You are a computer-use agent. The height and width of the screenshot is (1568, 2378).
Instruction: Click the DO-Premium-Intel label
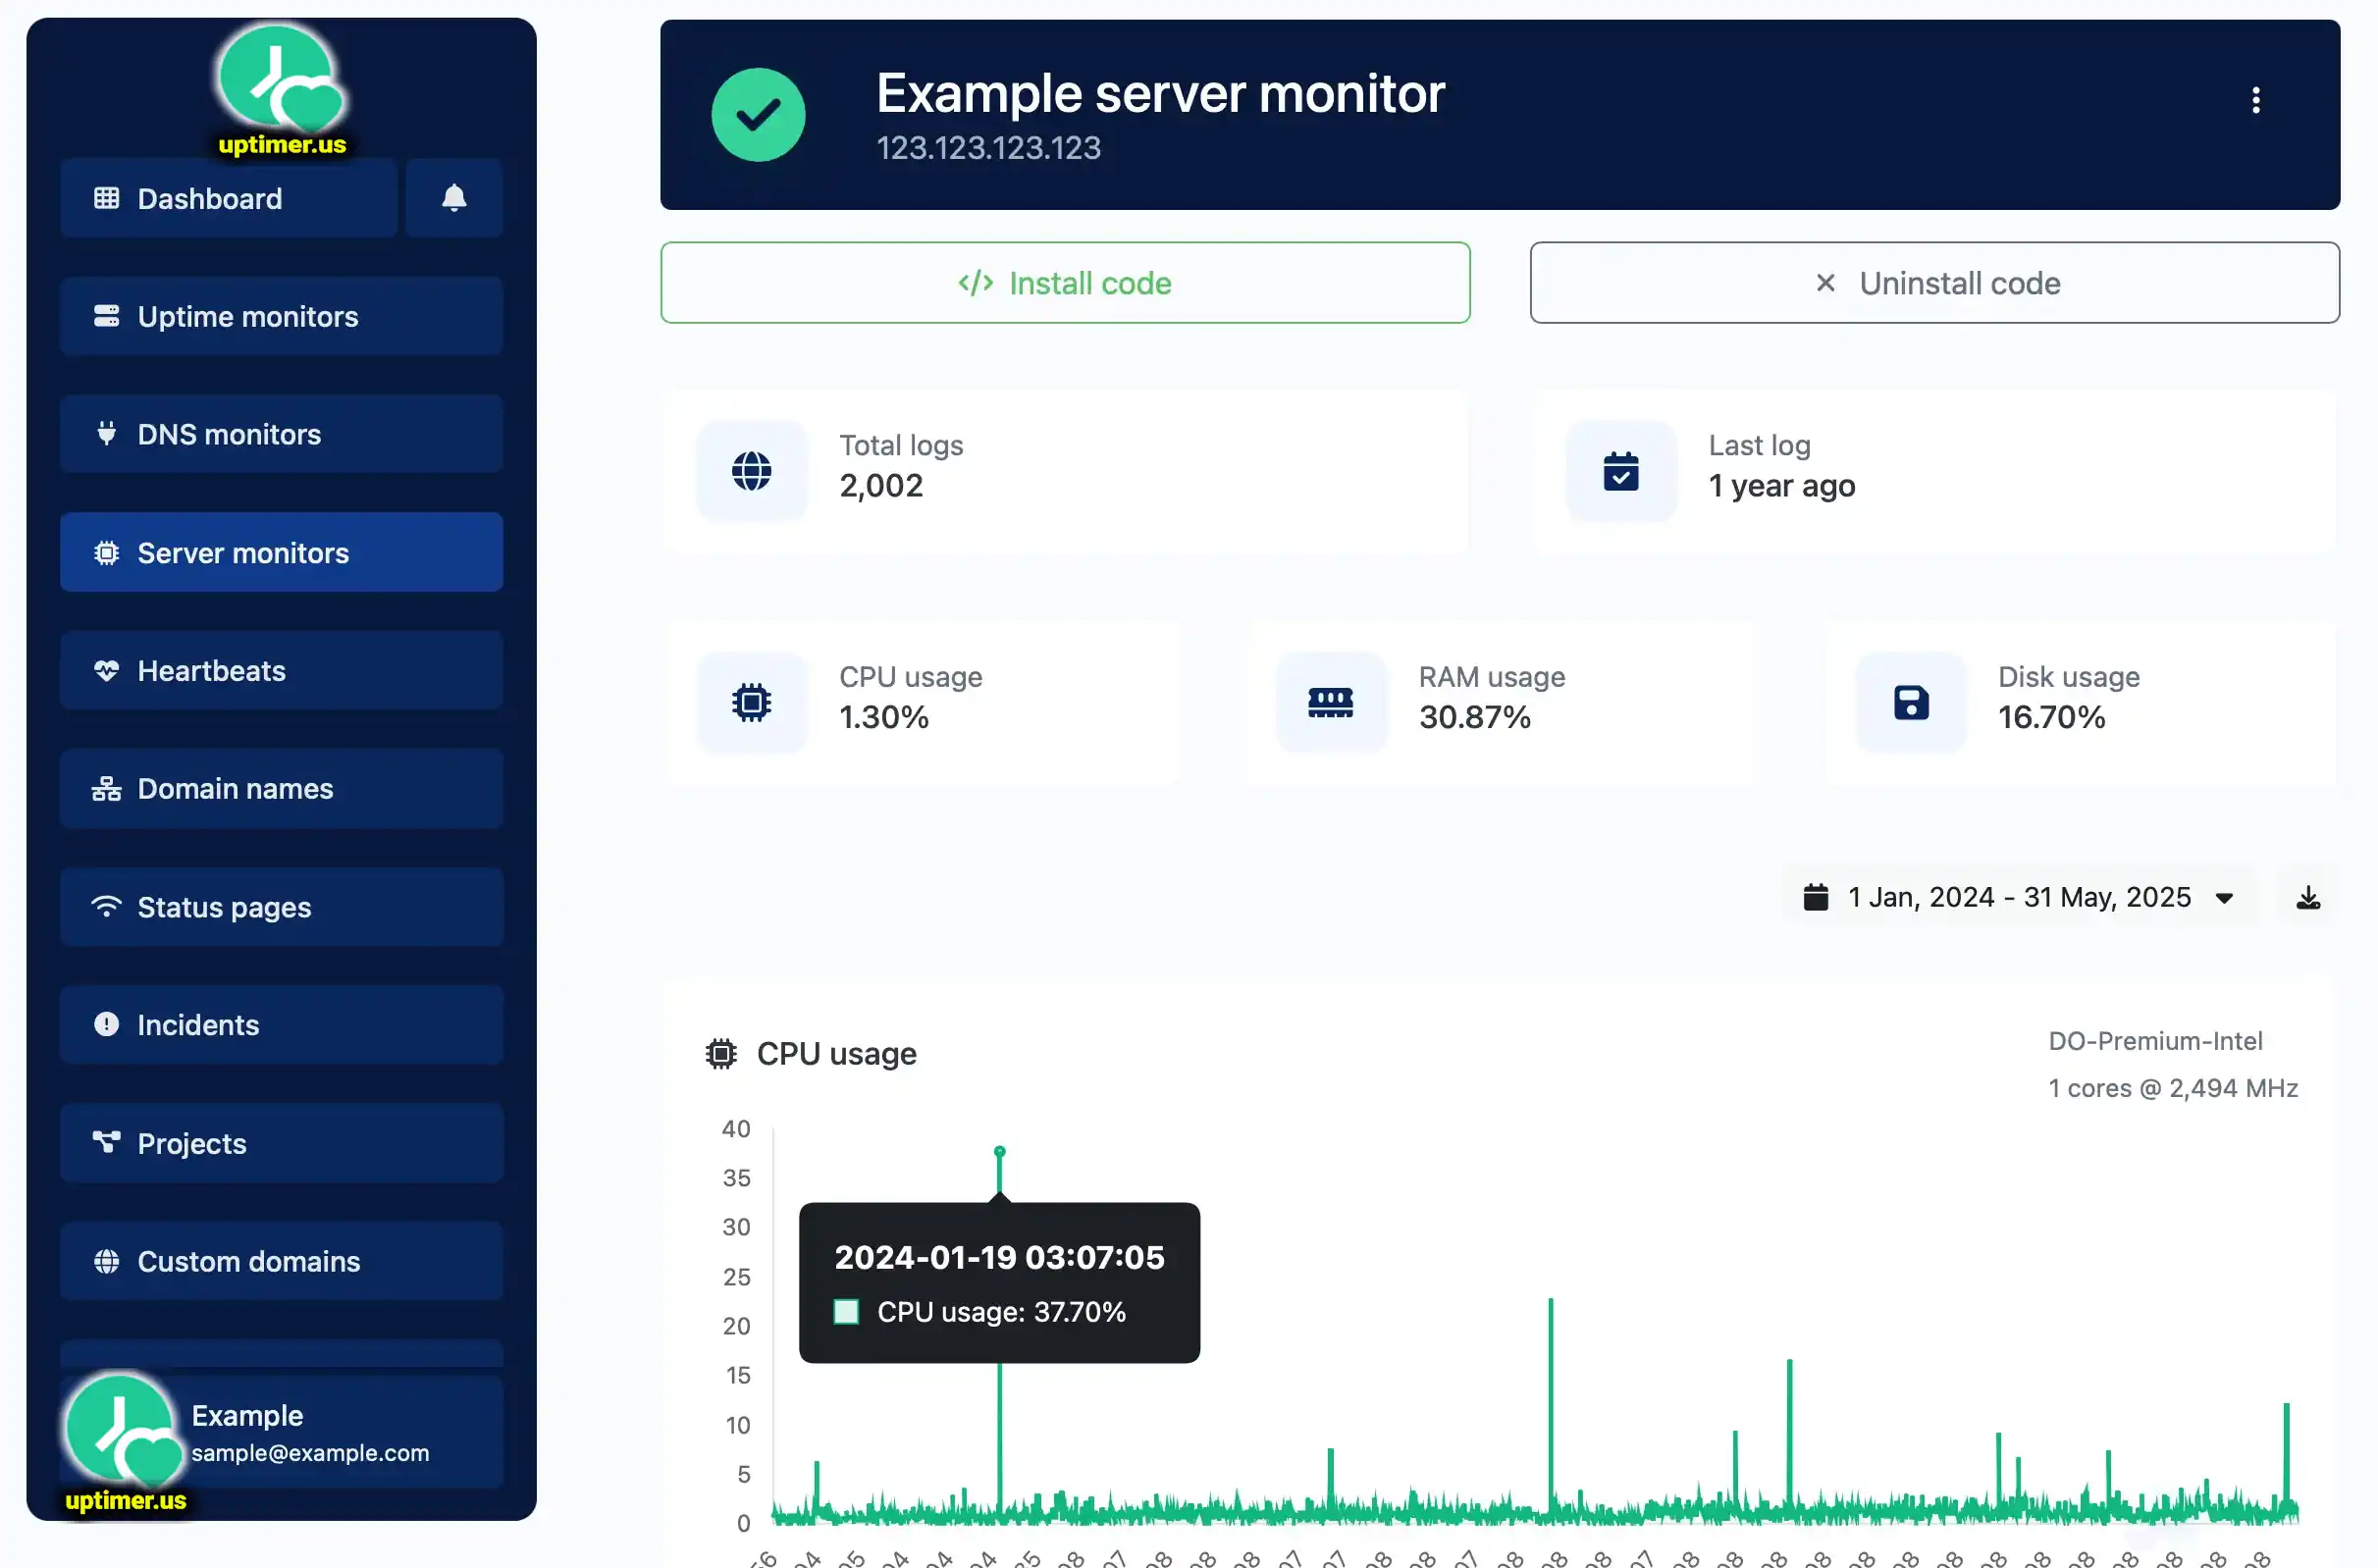tap(2155, 1040)
